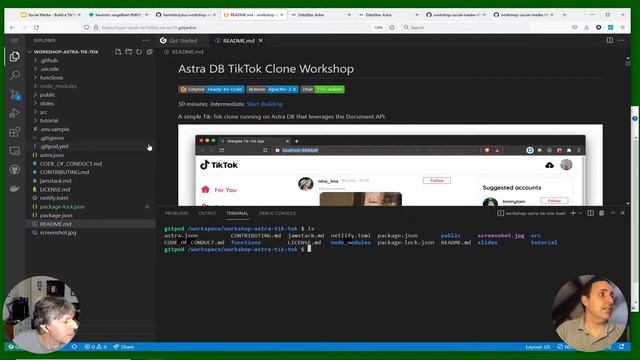Switch to the Get Started editor tab
The height and width of the screenshot is (360, 640).
(183, 40)
